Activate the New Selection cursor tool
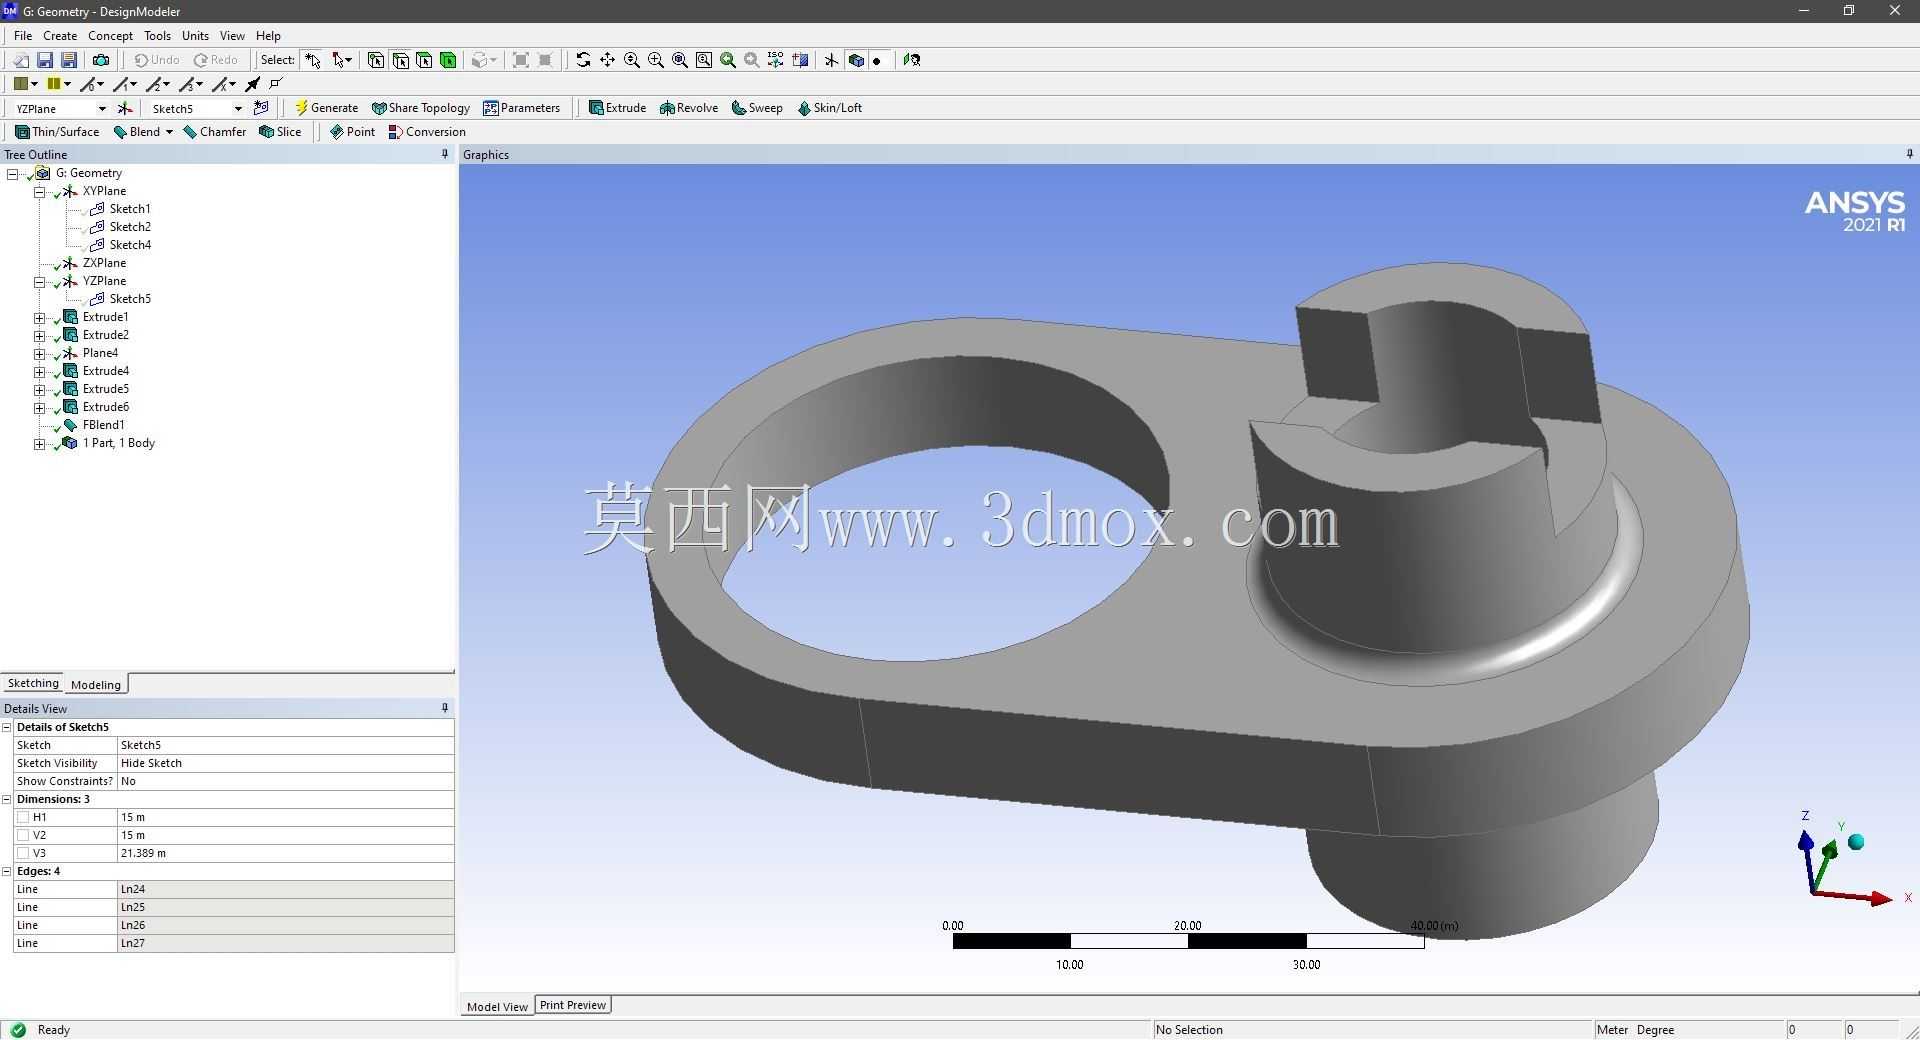The image size is (1920, 1040). (313, 60)
